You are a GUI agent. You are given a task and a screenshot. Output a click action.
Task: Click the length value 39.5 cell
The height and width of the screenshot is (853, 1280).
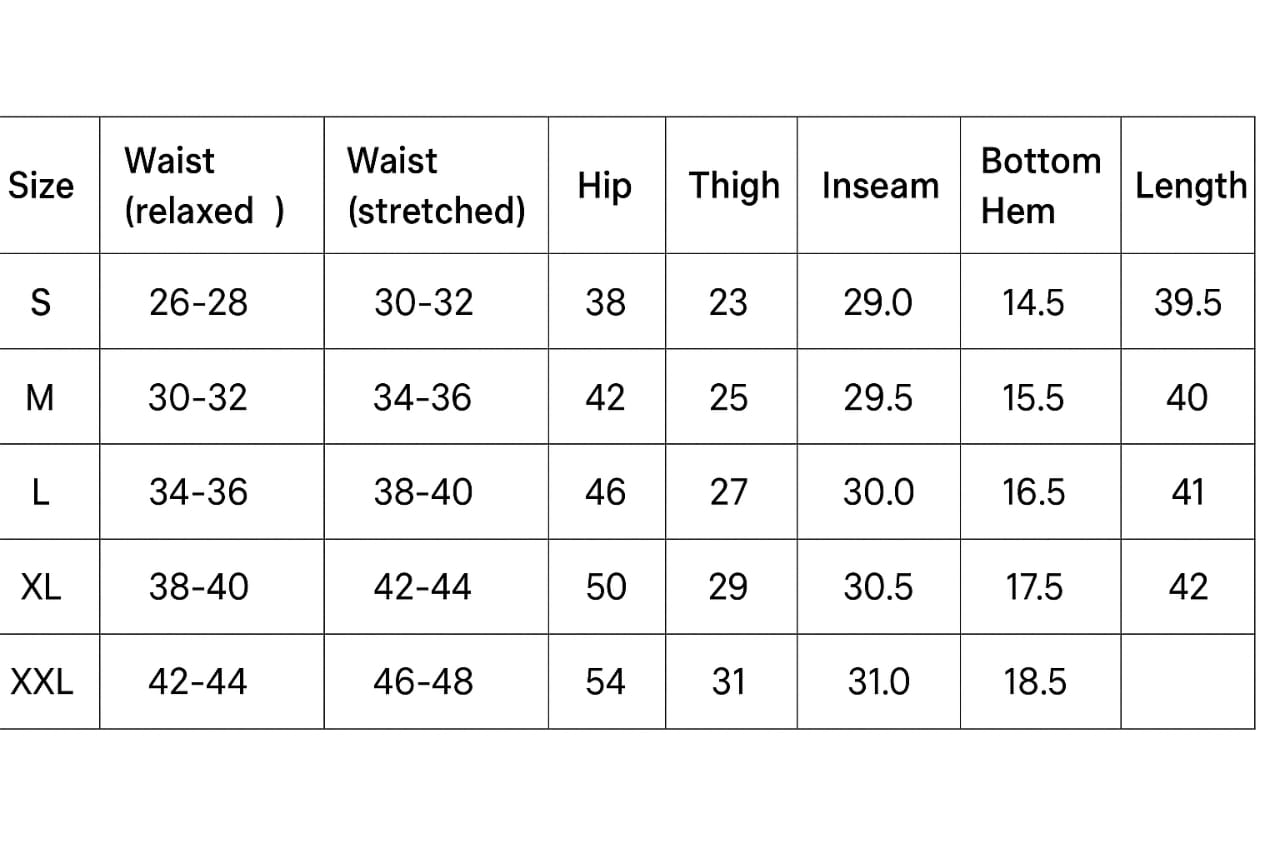point(1188,302)
